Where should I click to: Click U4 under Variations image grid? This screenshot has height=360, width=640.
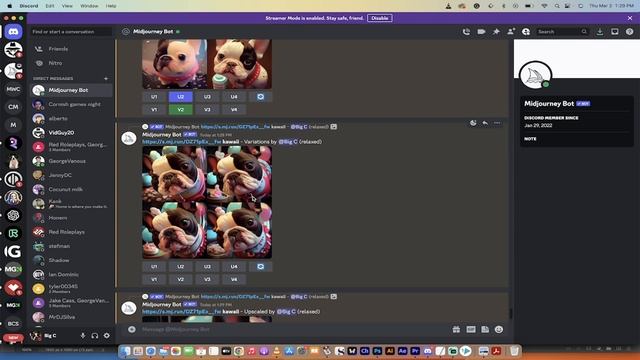coord(234,267)
